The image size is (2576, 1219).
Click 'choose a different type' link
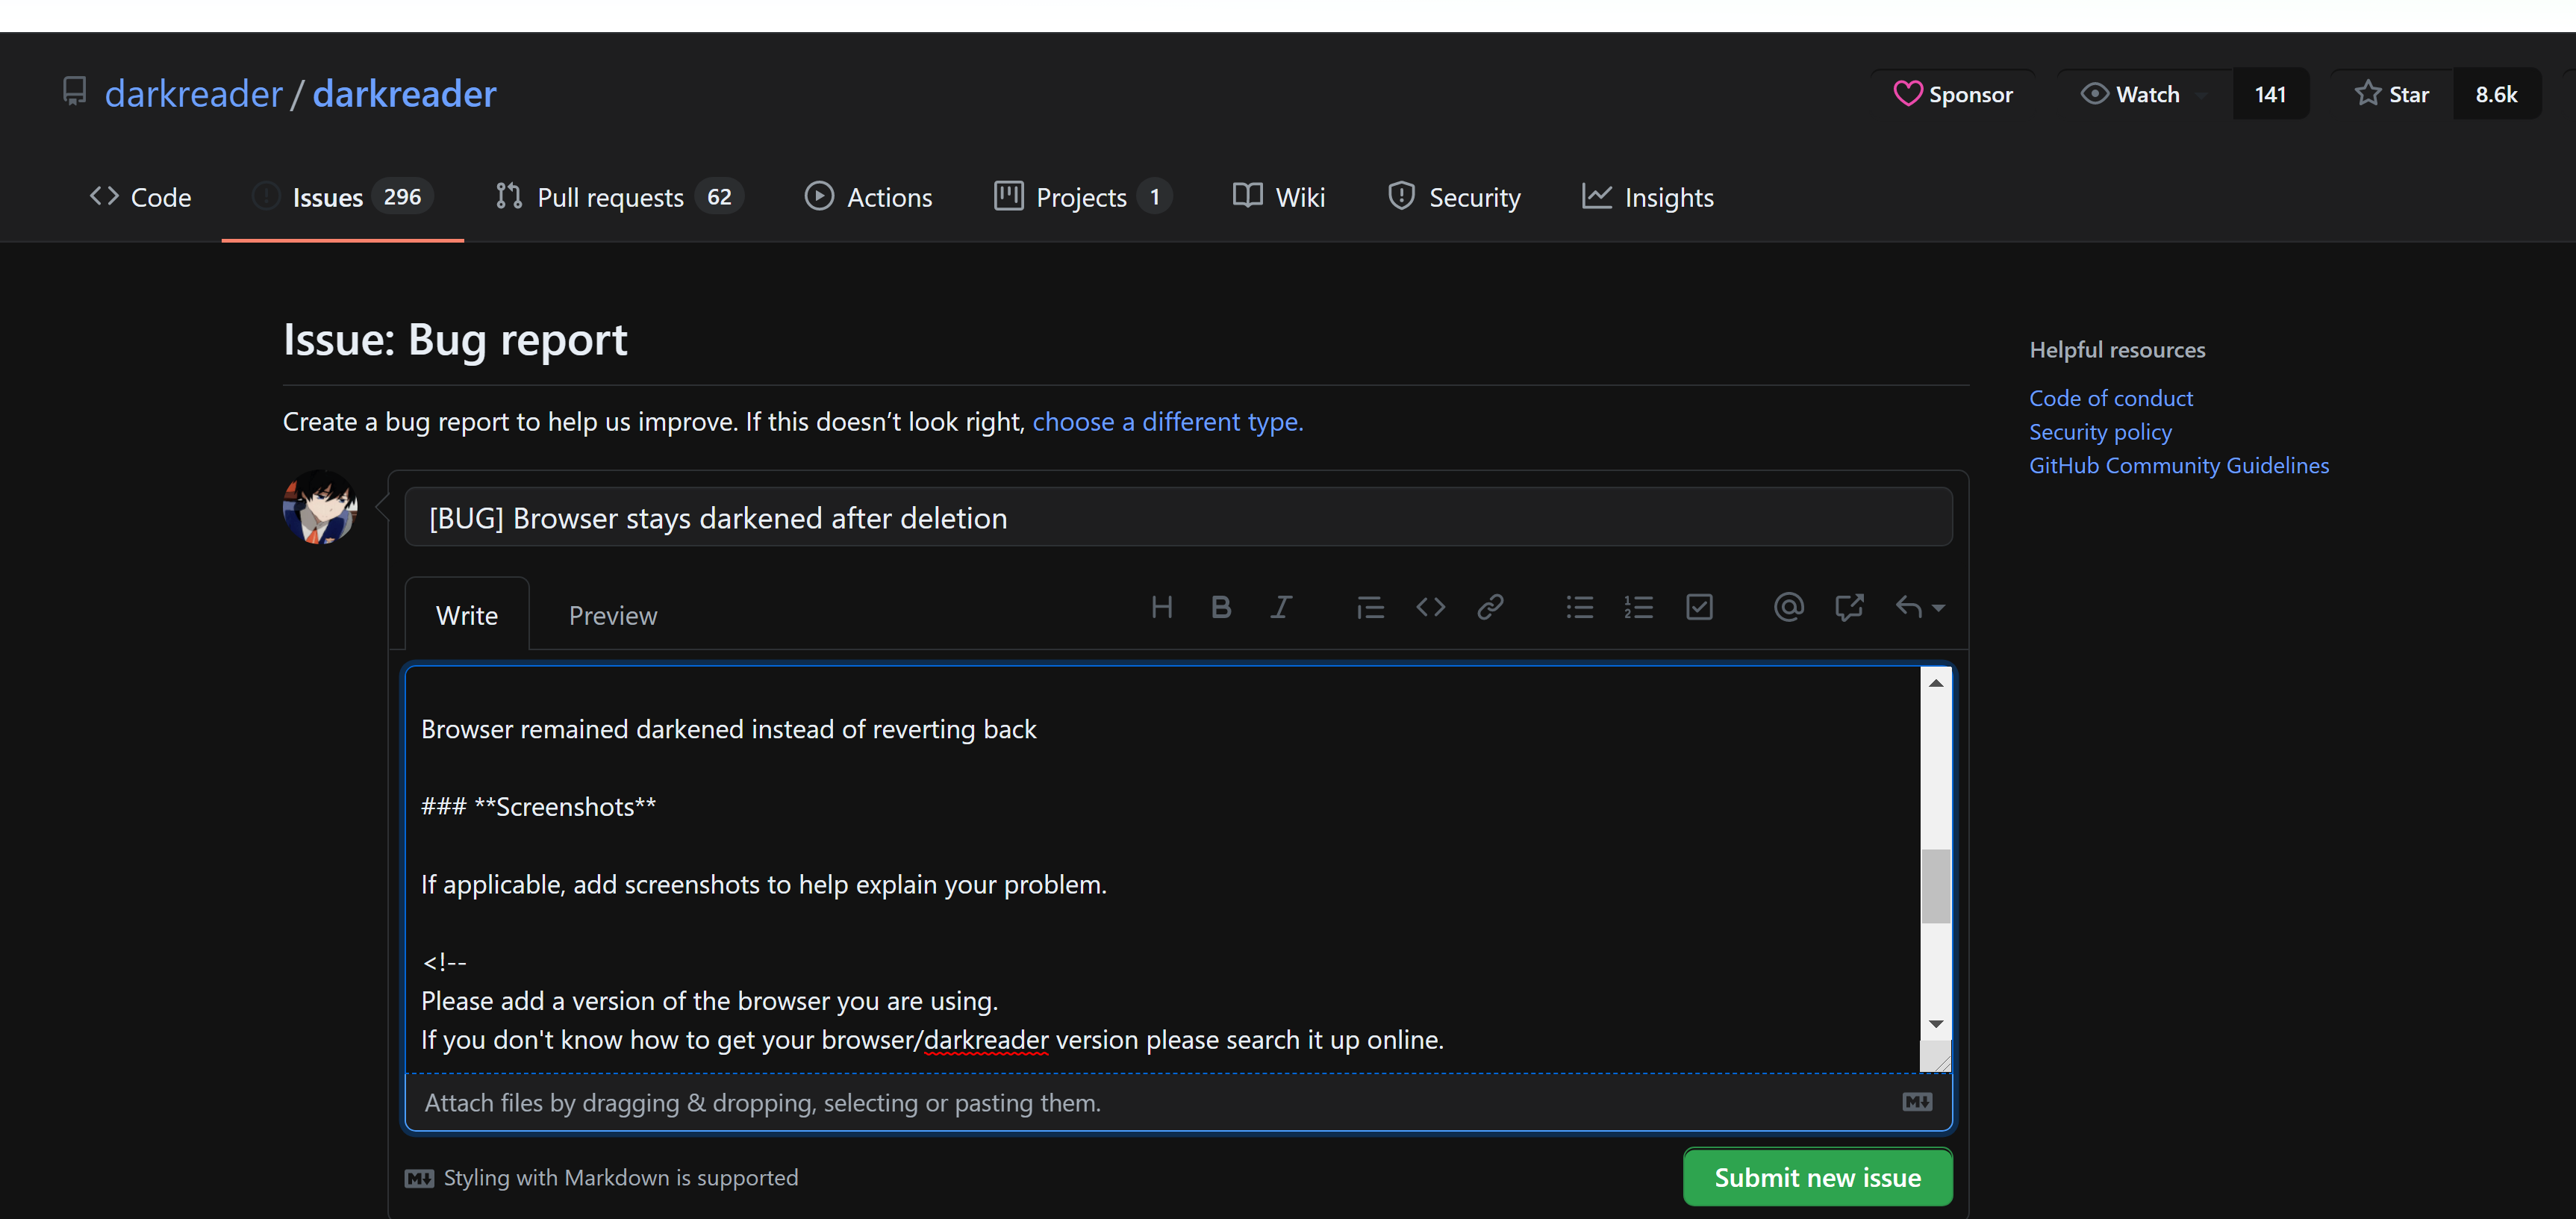[x=1167, y=421]
